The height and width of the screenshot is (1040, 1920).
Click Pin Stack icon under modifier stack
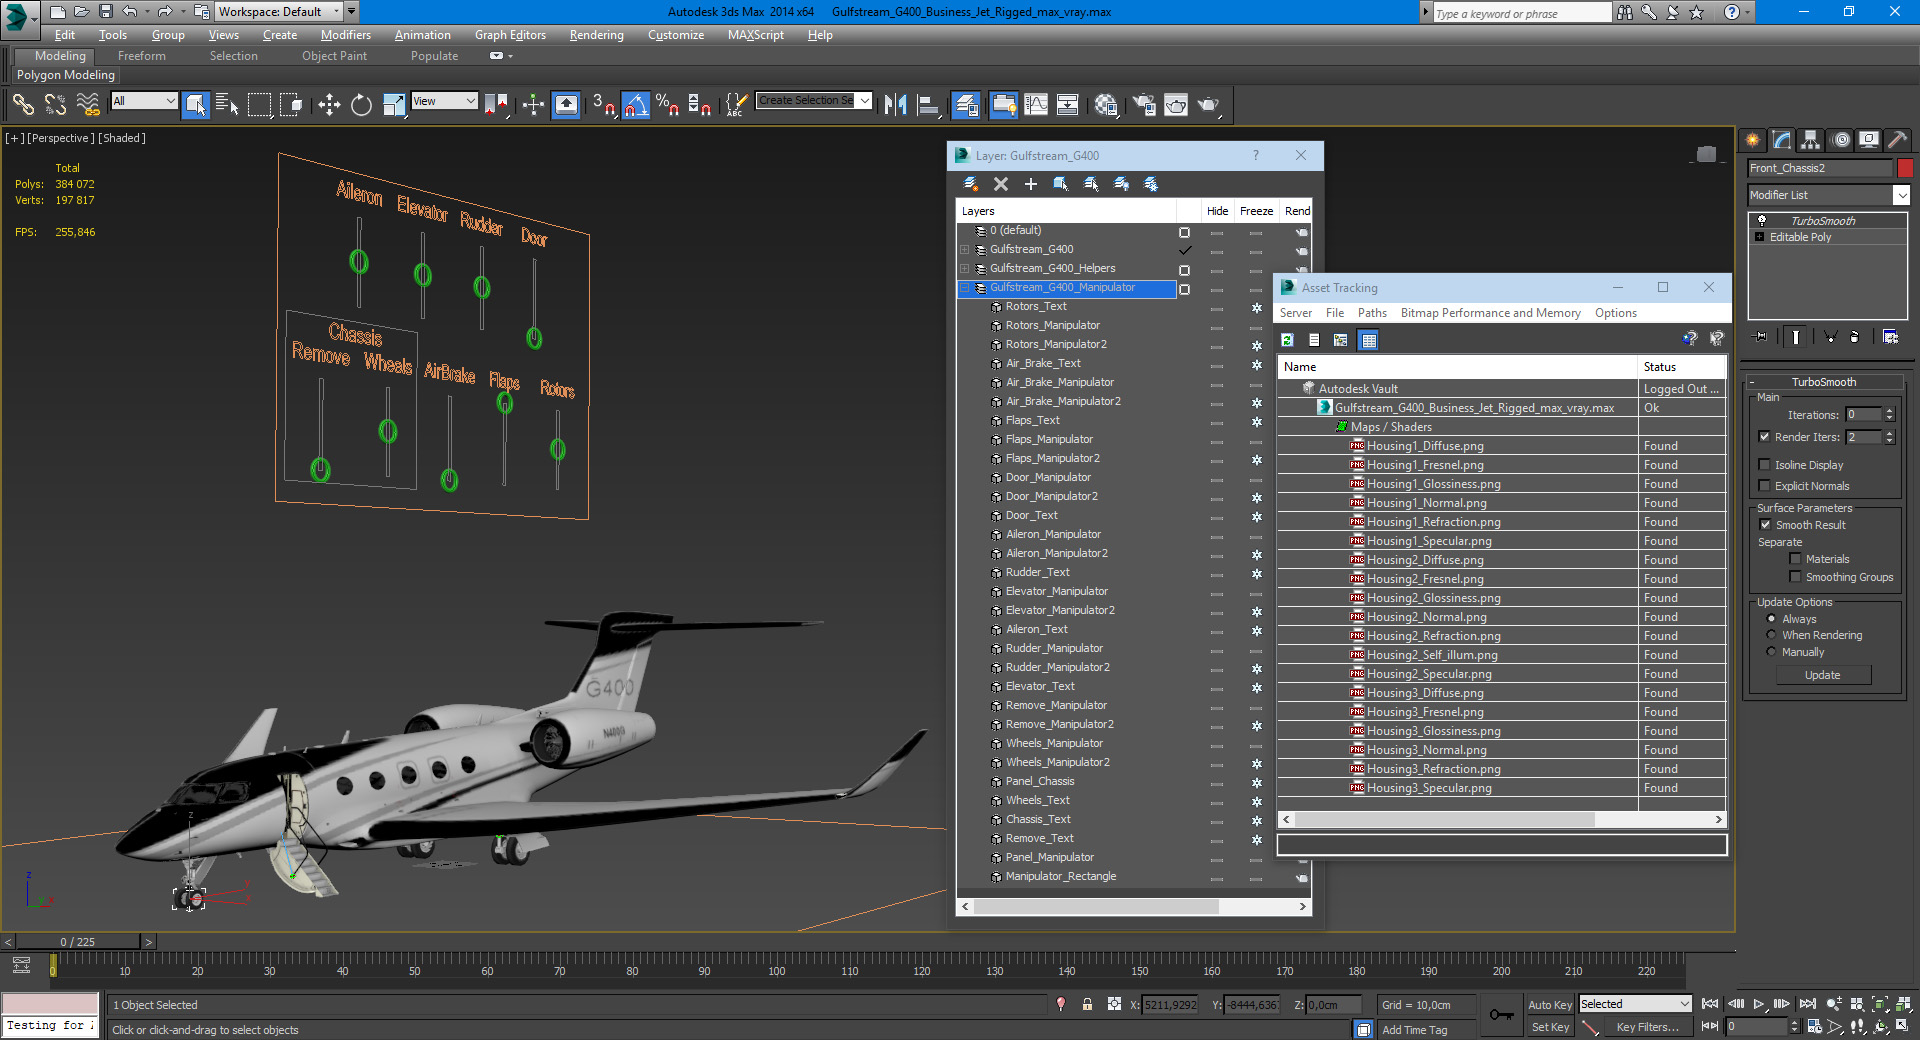click(x=1761, y=337)
